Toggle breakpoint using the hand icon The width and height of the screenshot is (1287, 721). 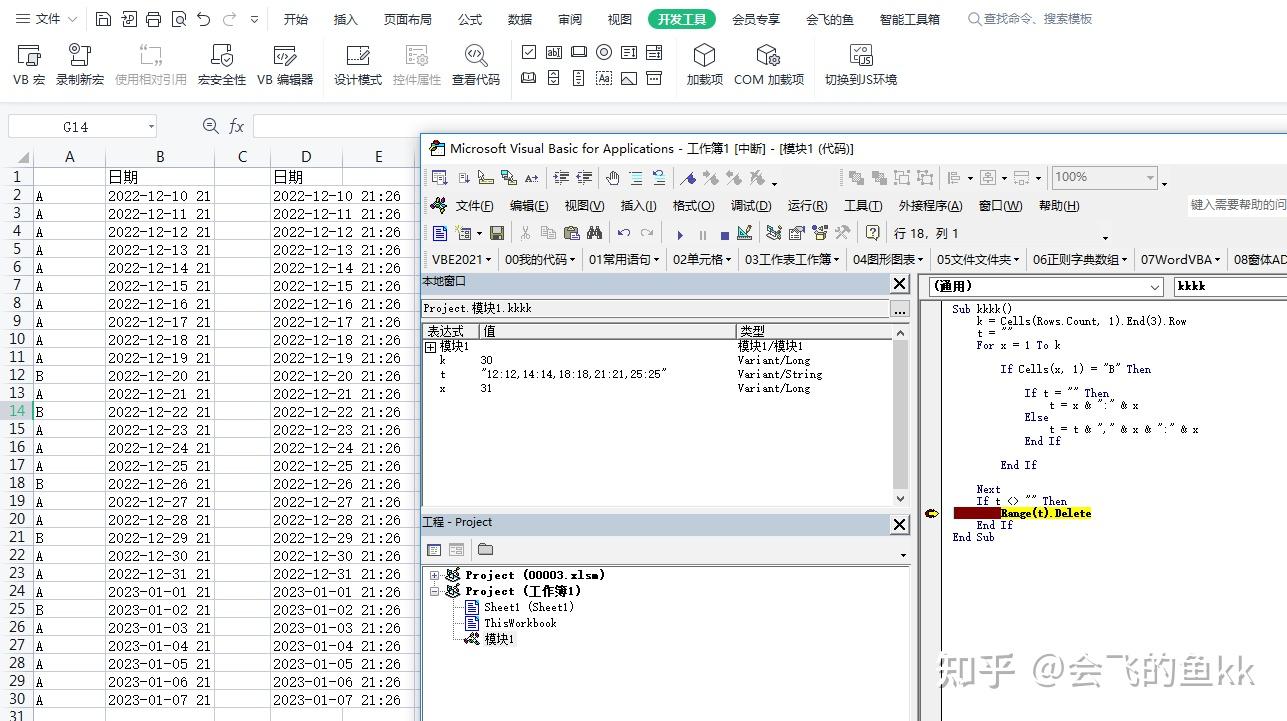point(612,178)
